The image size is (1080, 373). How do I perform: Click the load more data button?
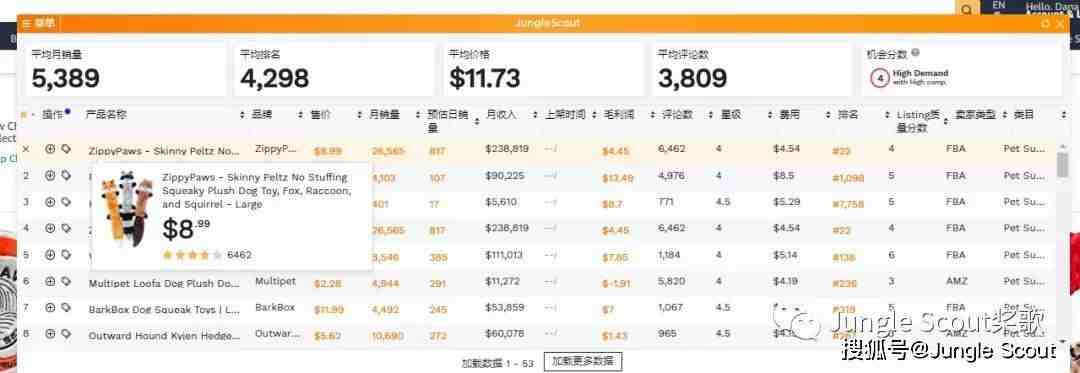coord(583,361)
